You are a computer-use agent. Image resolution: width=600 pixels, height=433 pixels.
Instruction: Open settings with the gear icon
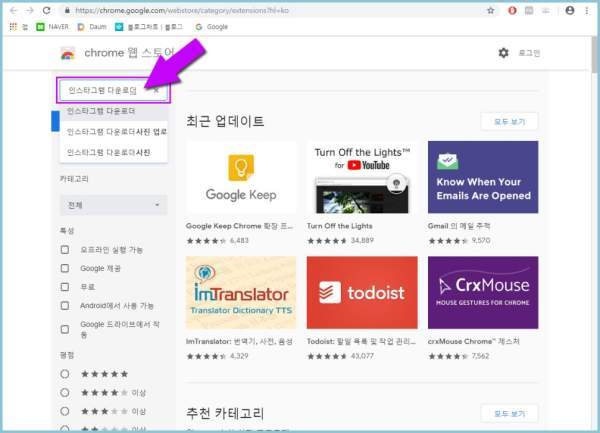(x=504, y=53)
